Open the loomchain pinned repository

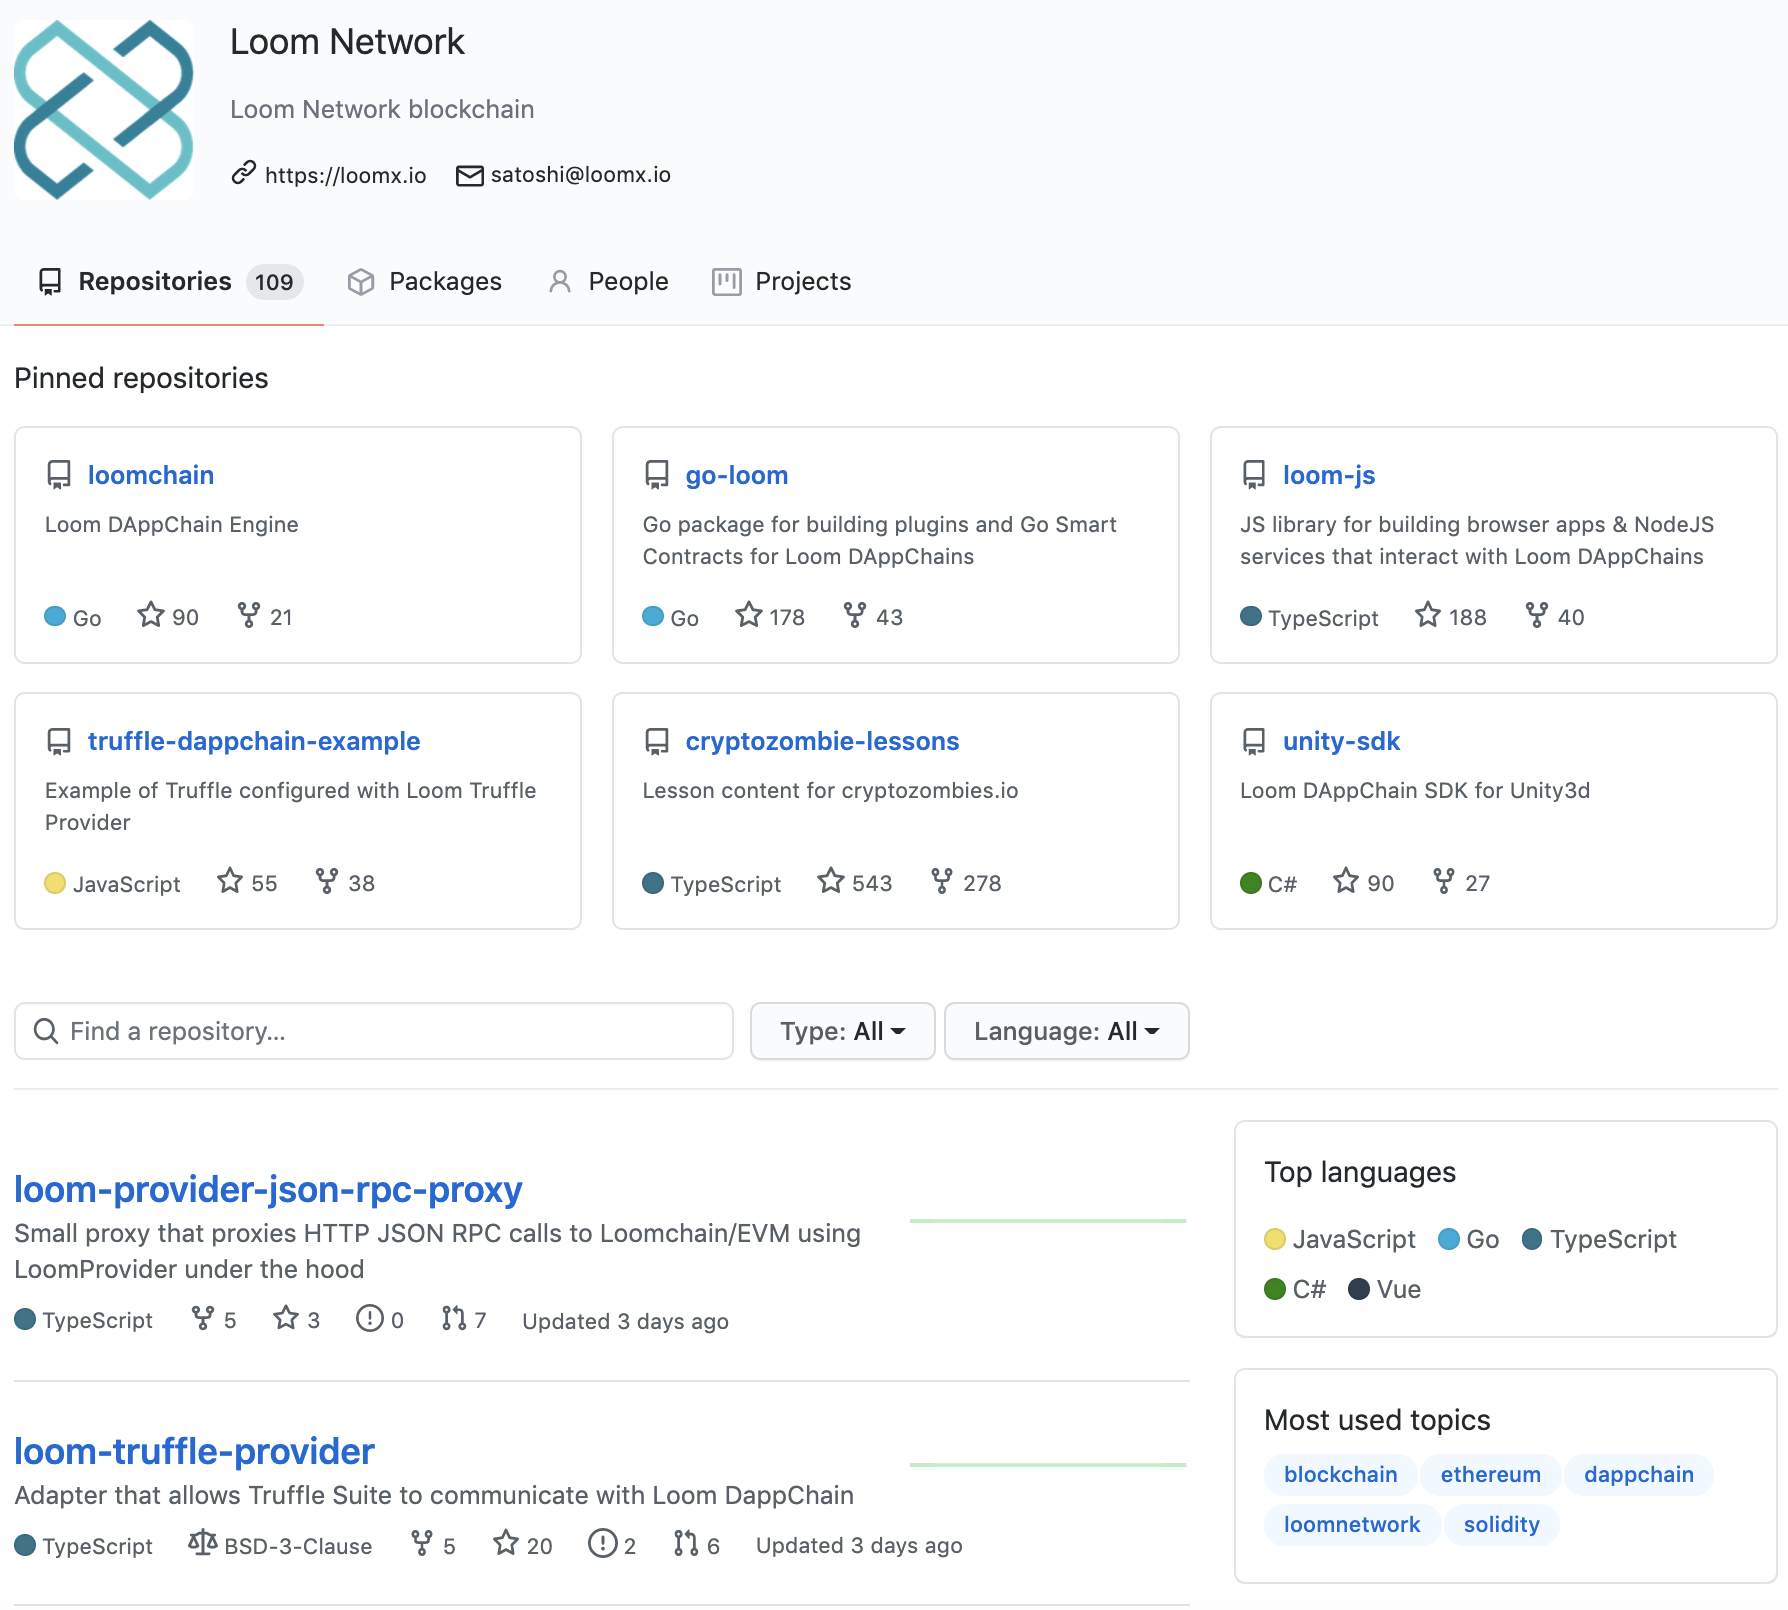(151, 475)
